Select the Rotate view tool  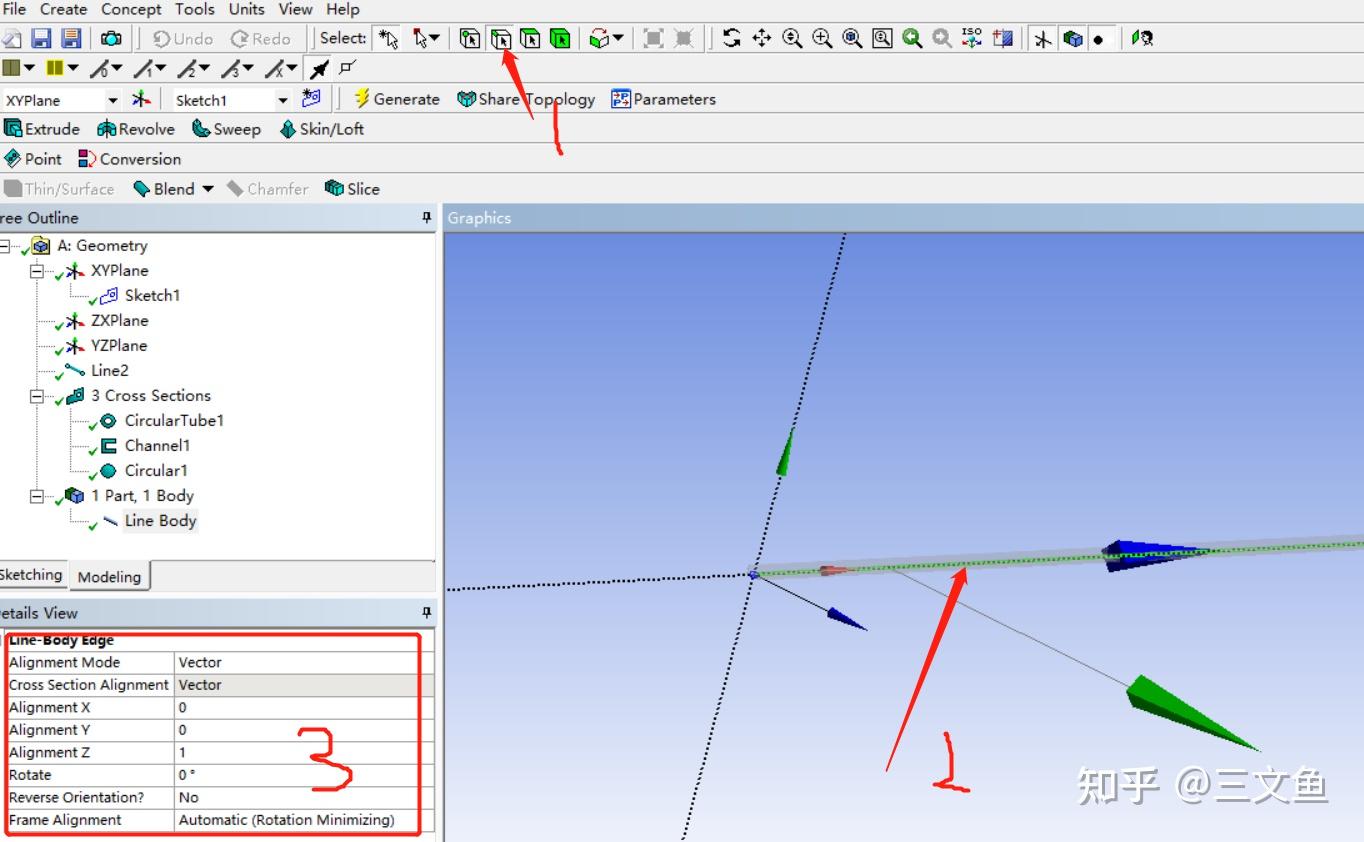coord(732,38)
